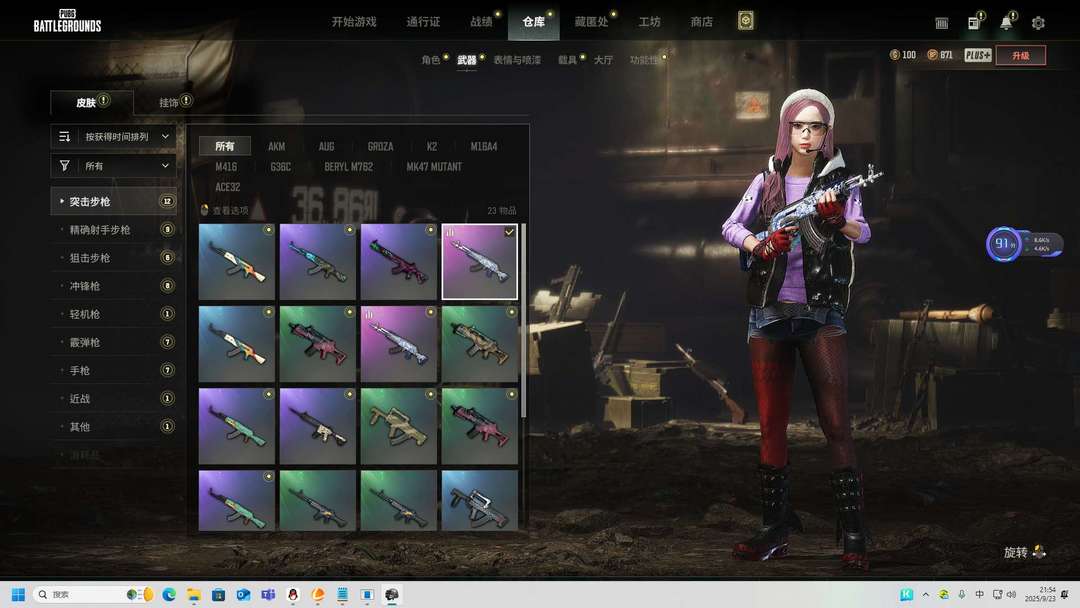
Task: Open the notifications bell
Action: pyautogui.click(x=1006, y=23)
